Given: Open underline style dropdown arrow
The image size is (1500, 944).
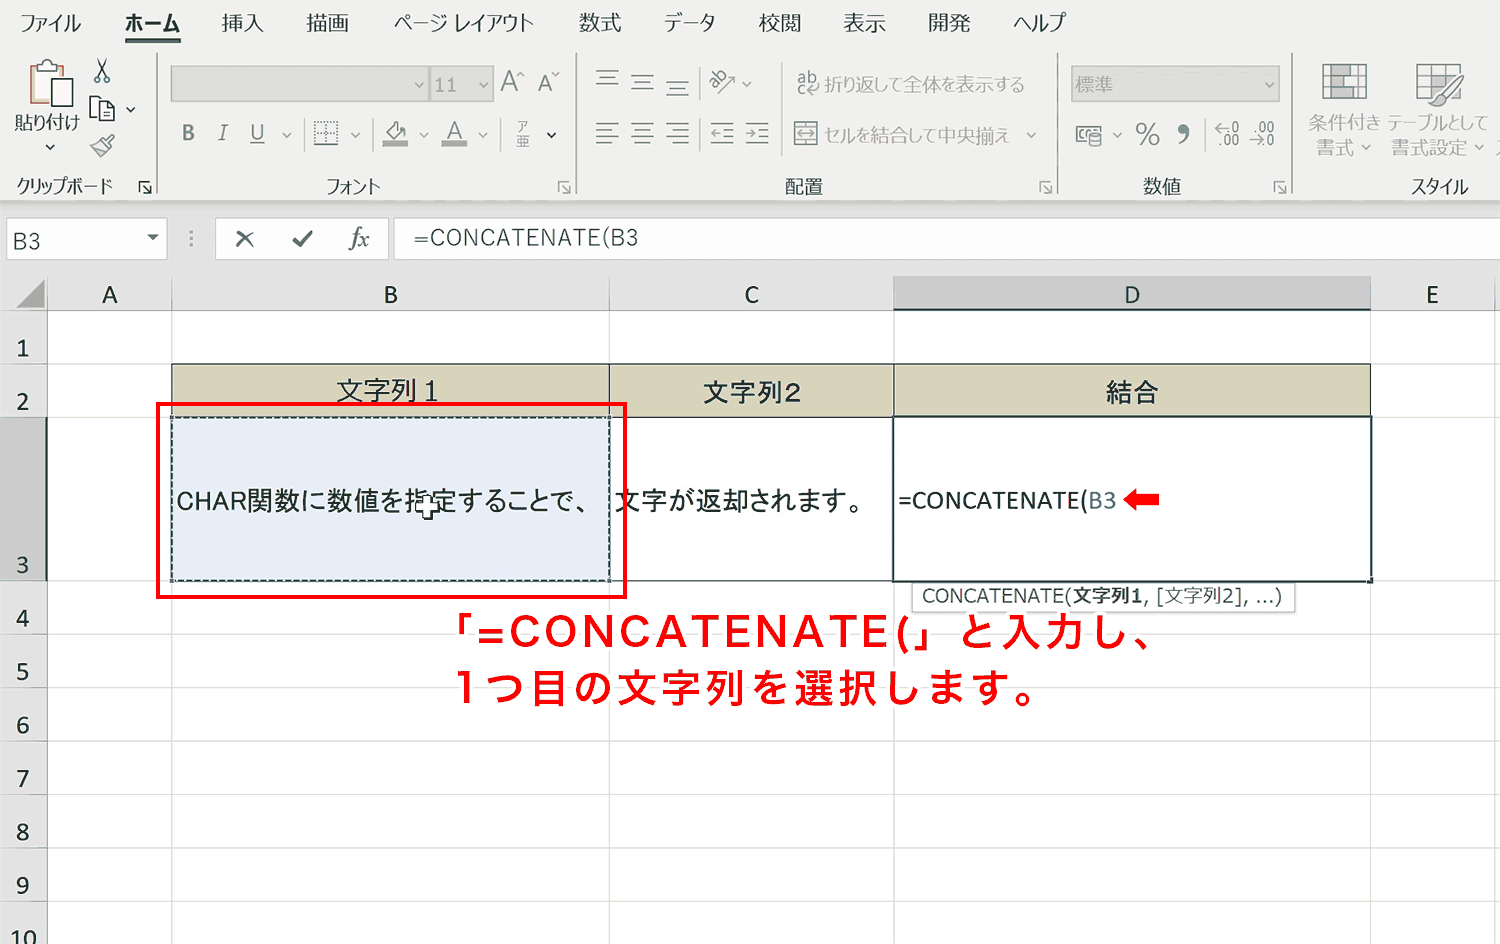Looking at the screenshot, I should click(287, 135).
